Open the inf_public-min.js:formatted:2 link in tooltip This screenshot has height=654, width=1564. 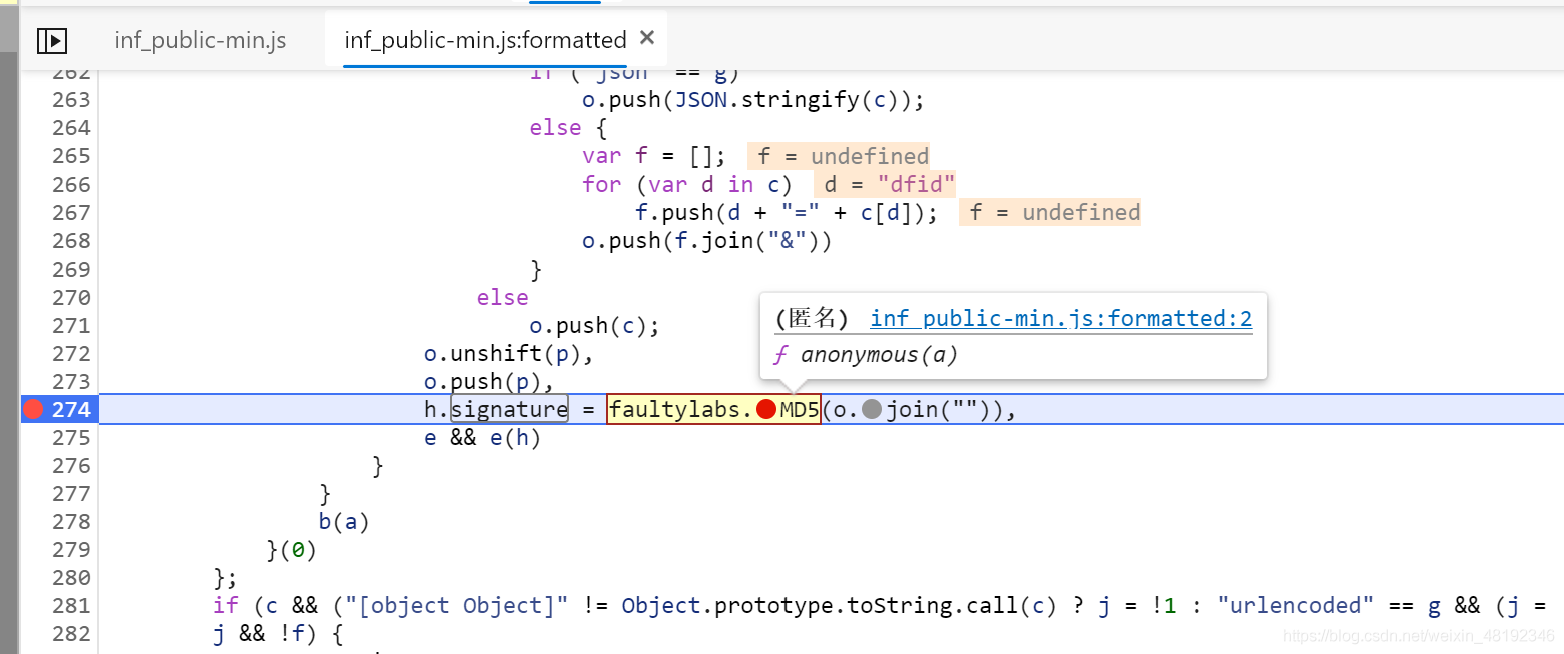click(1061, 318)
